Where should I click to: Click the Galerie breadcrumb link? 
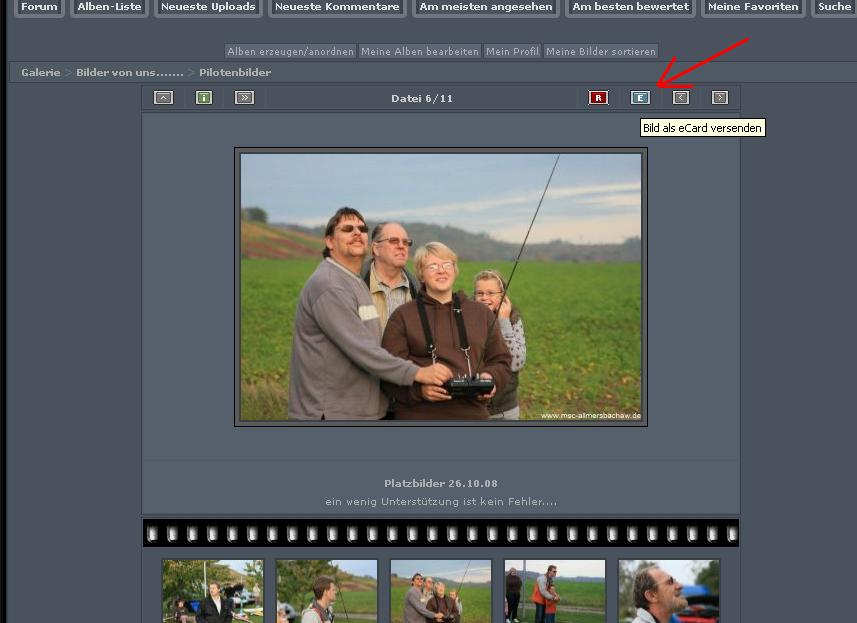point(41,73)
